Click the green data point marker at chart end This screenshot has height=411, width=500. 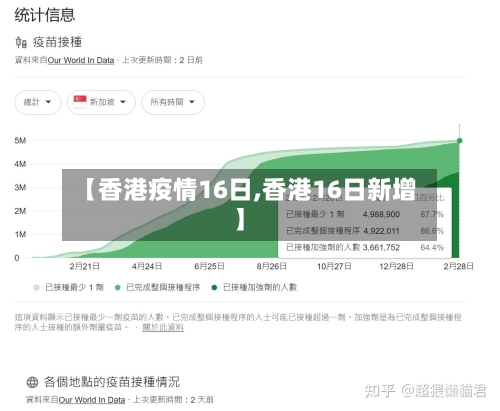point(459,141)
